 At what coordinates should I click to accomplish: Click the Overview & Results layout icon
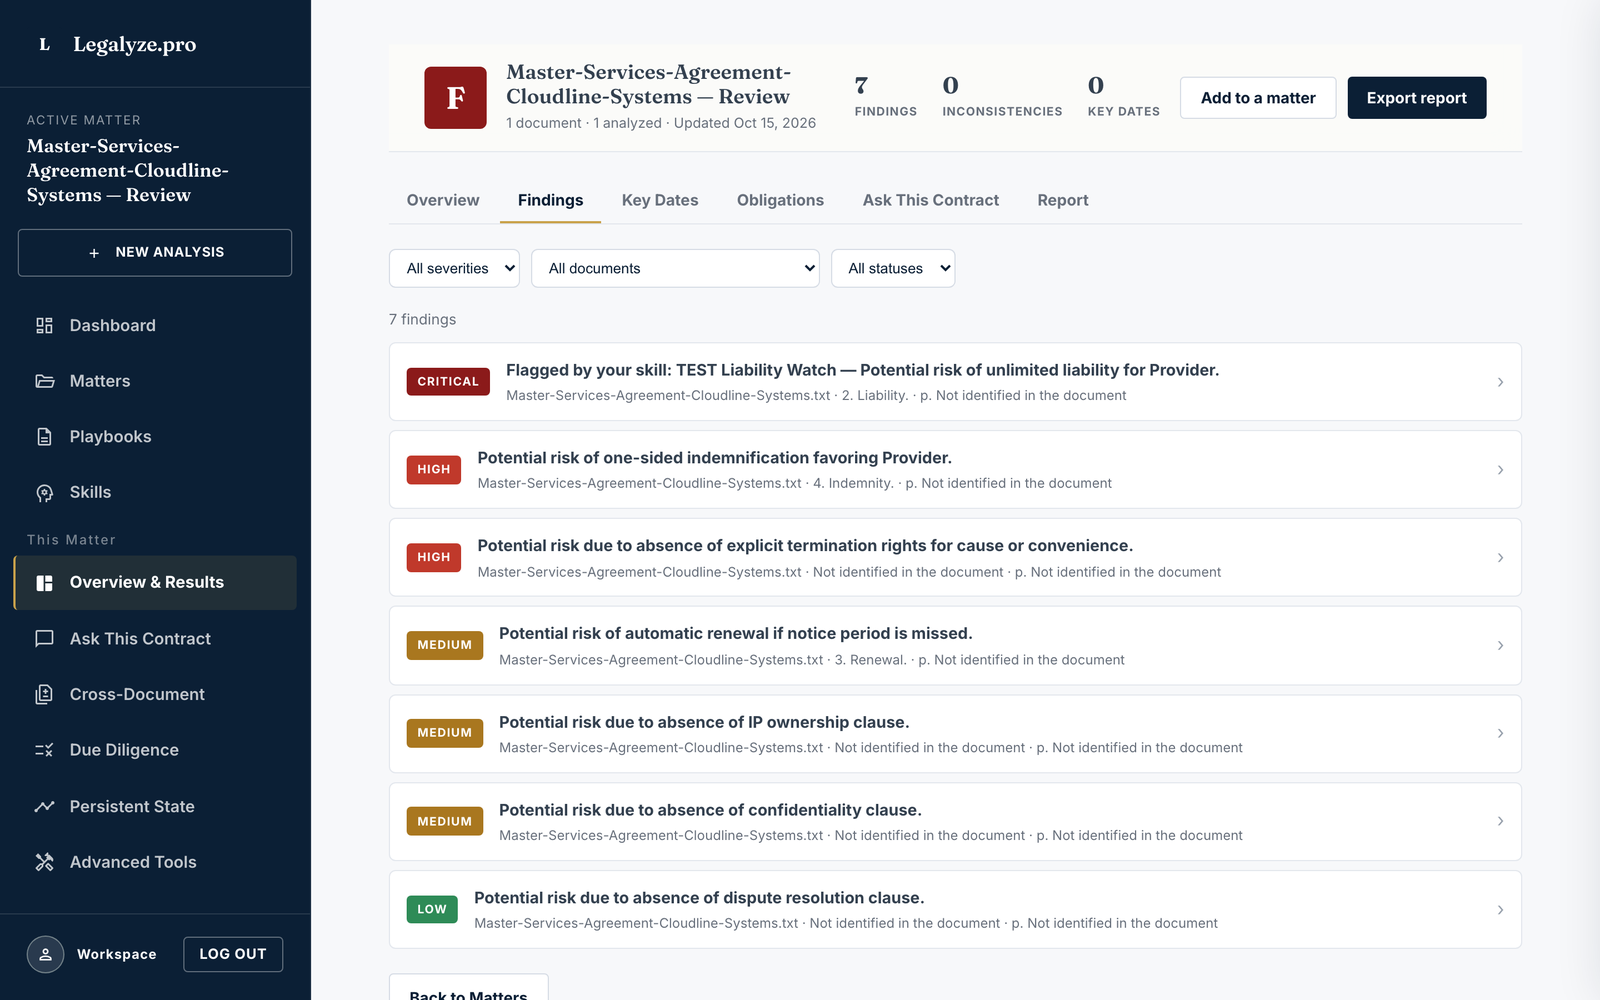click(x=44, y=583)
